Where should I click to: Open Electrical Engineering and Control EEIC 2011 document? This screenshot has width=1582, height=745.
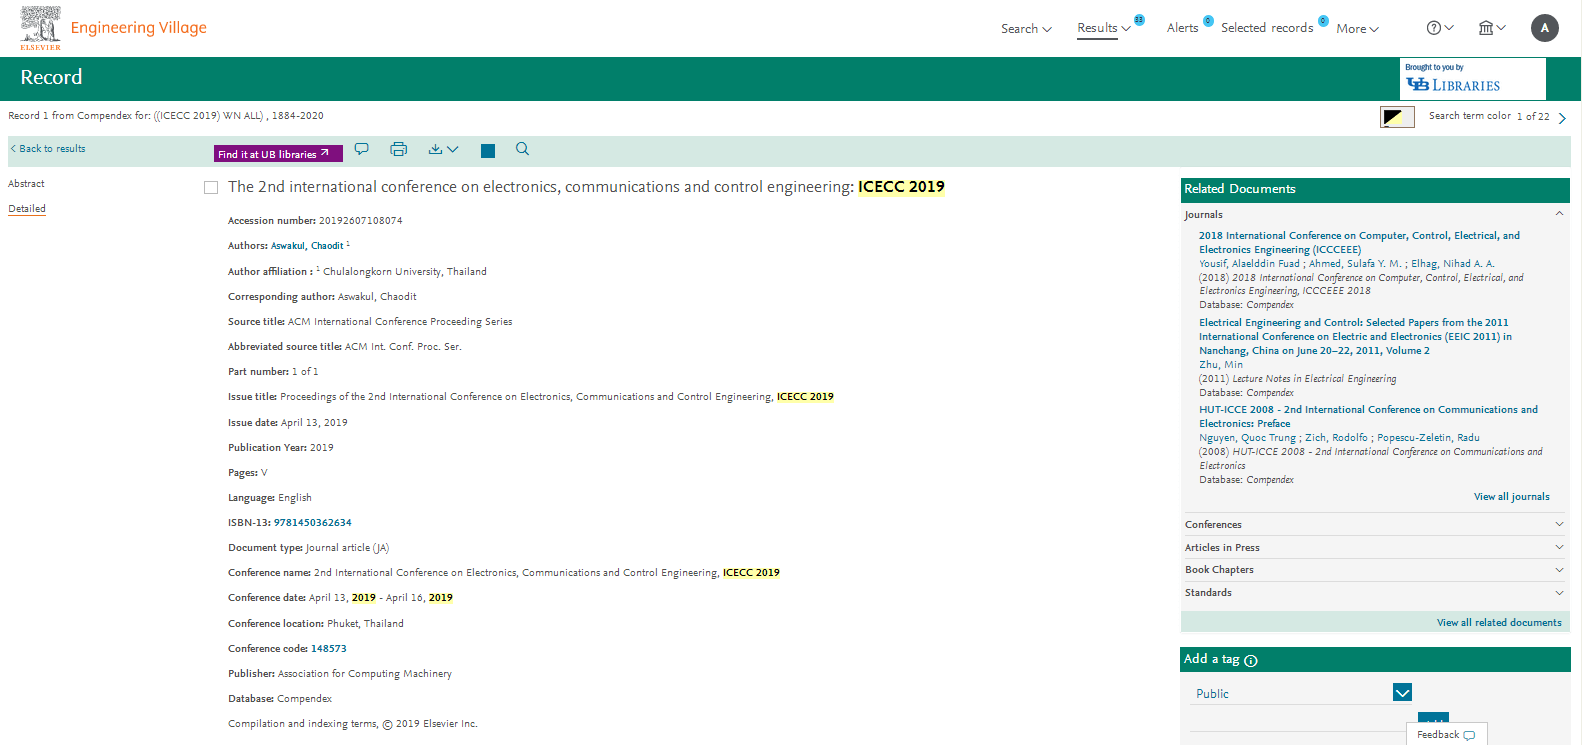(1355, 337)
